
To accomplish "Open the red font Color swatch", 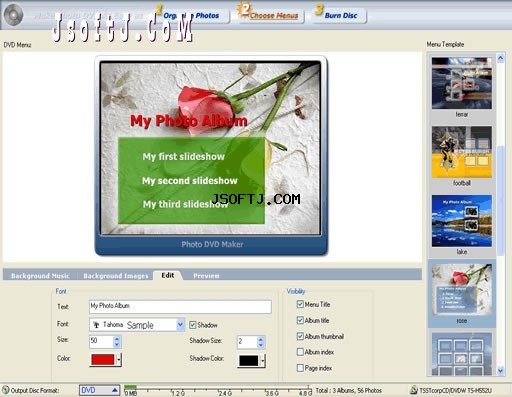I will click(x=103, y=360).
